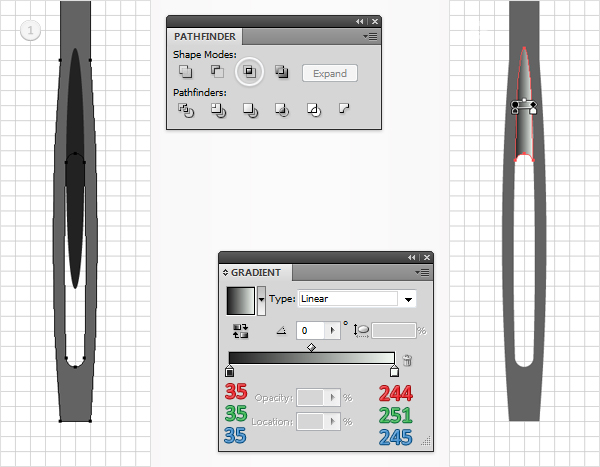The image size is (600, 467).
Task: Open the Opacity value dropdown arrow
Action: [x=333, y=398]
